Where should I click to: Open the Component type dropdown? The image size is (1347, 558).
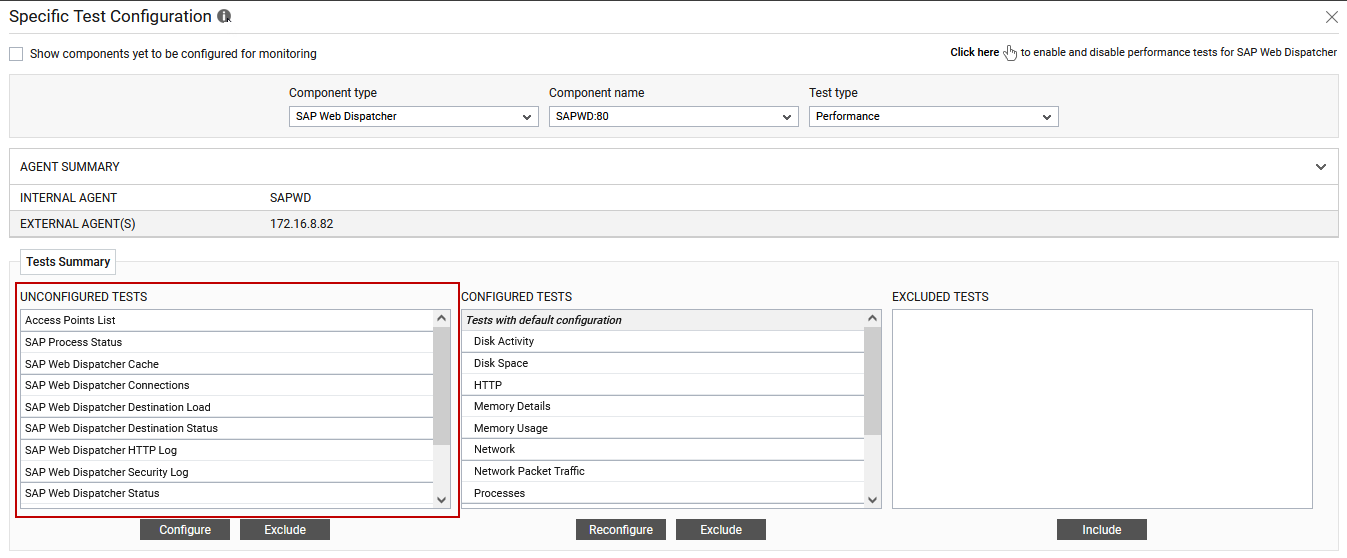click(414, 117)
